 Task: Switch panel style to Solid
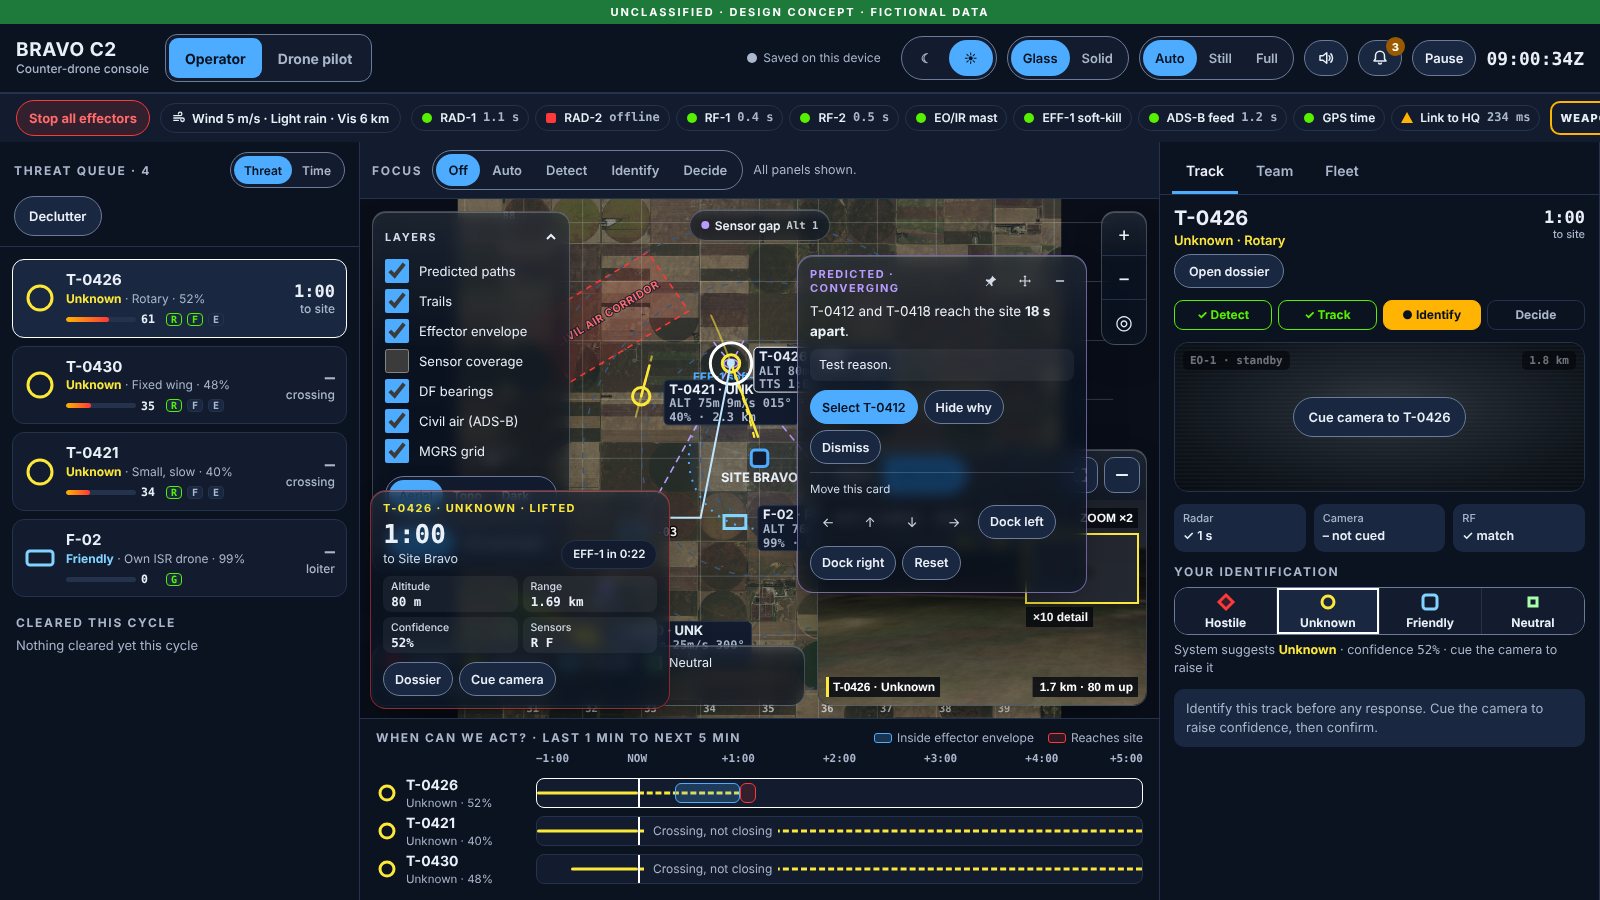tap(1097, 58)
